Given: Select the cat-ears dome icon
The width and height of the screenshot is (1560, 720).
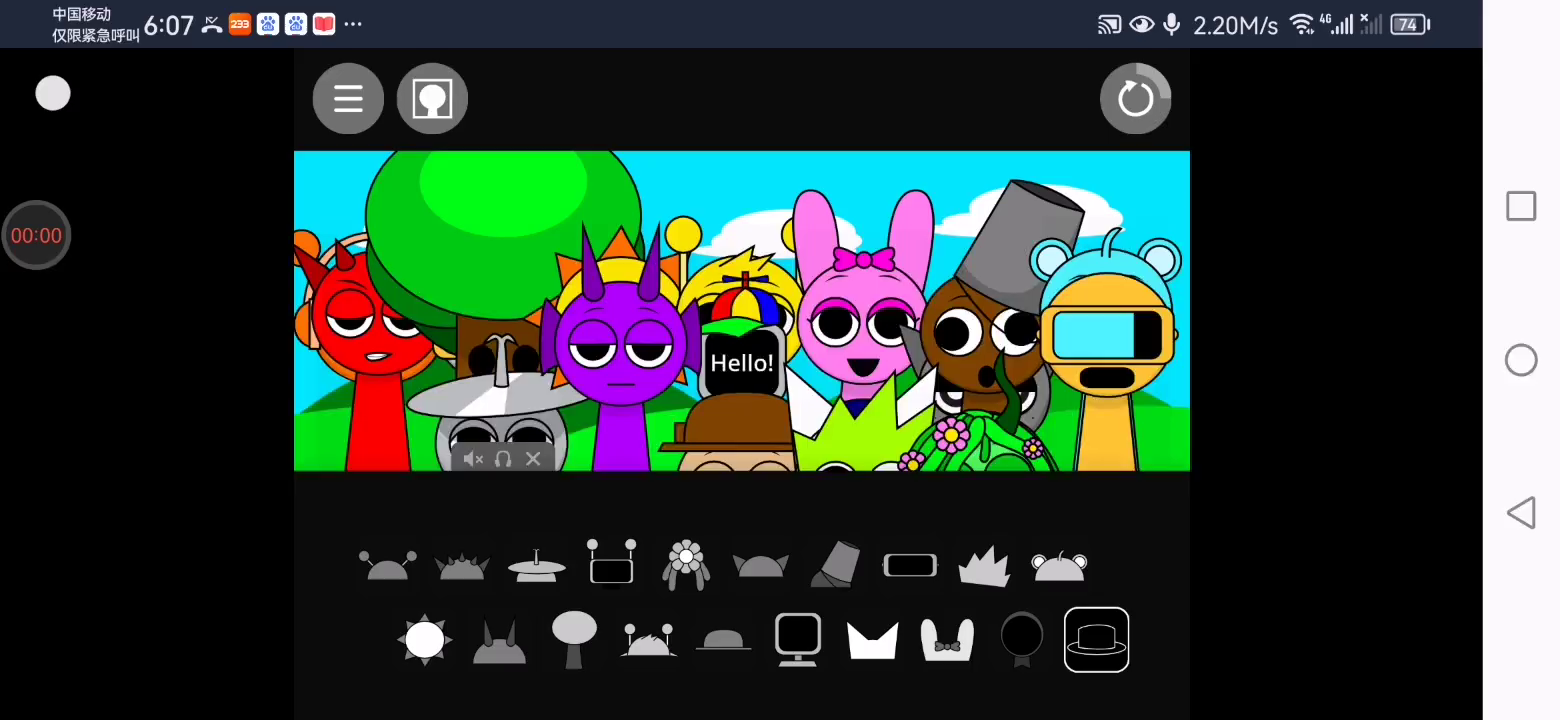Looking at the screenshot, I should pos(760,566).
